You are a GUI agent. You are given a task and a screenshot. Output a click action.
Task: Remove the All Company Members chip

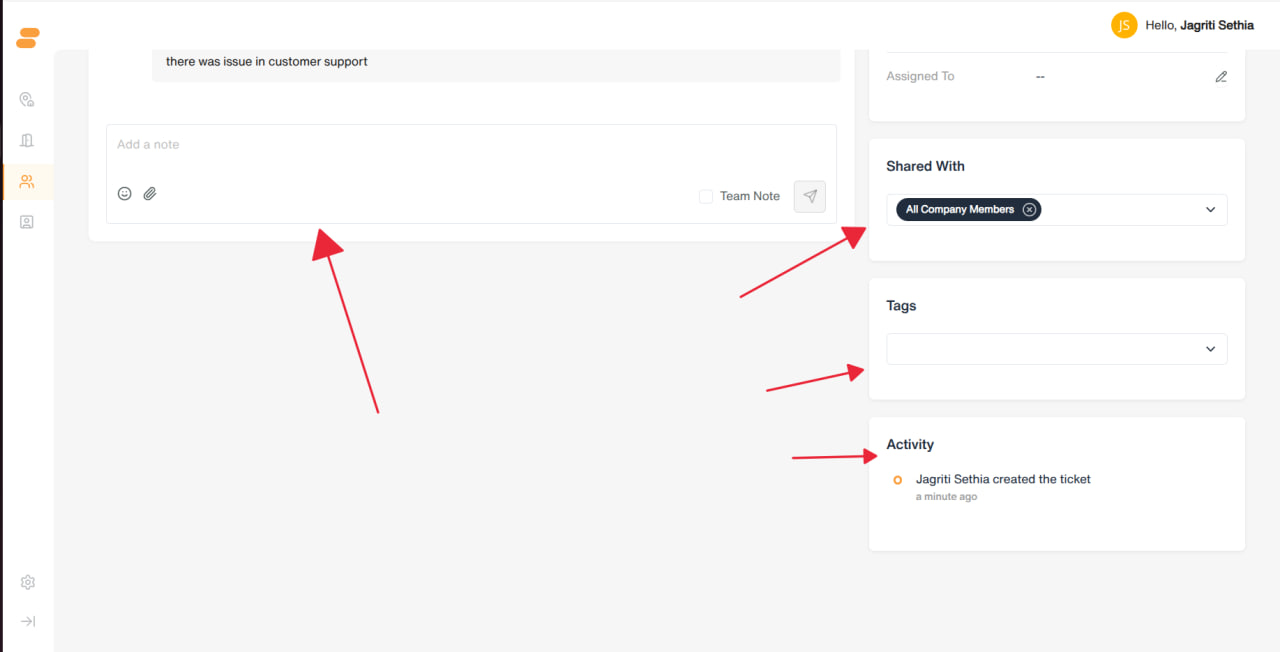click(1029, 210)
